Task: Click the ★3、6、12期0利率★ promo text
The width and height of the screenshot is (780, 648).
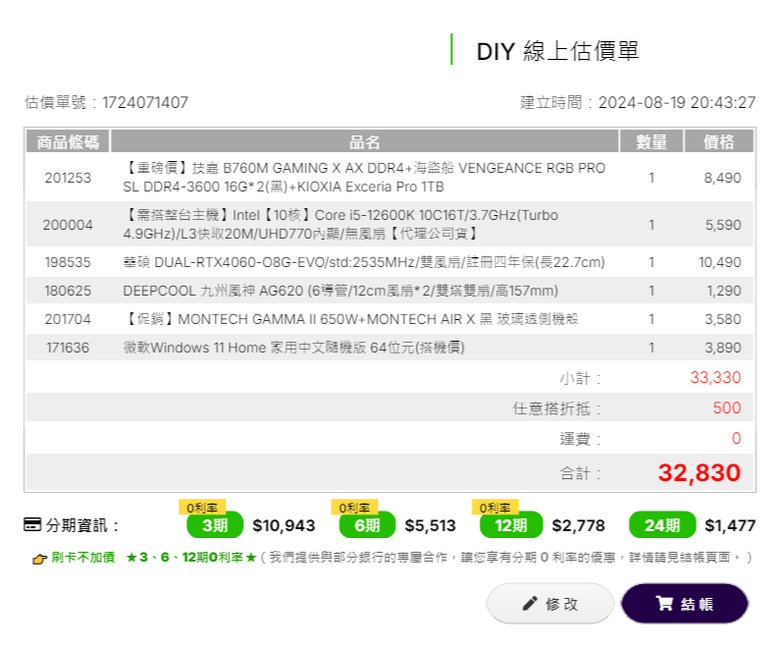Action: click(x=191, y=557)
